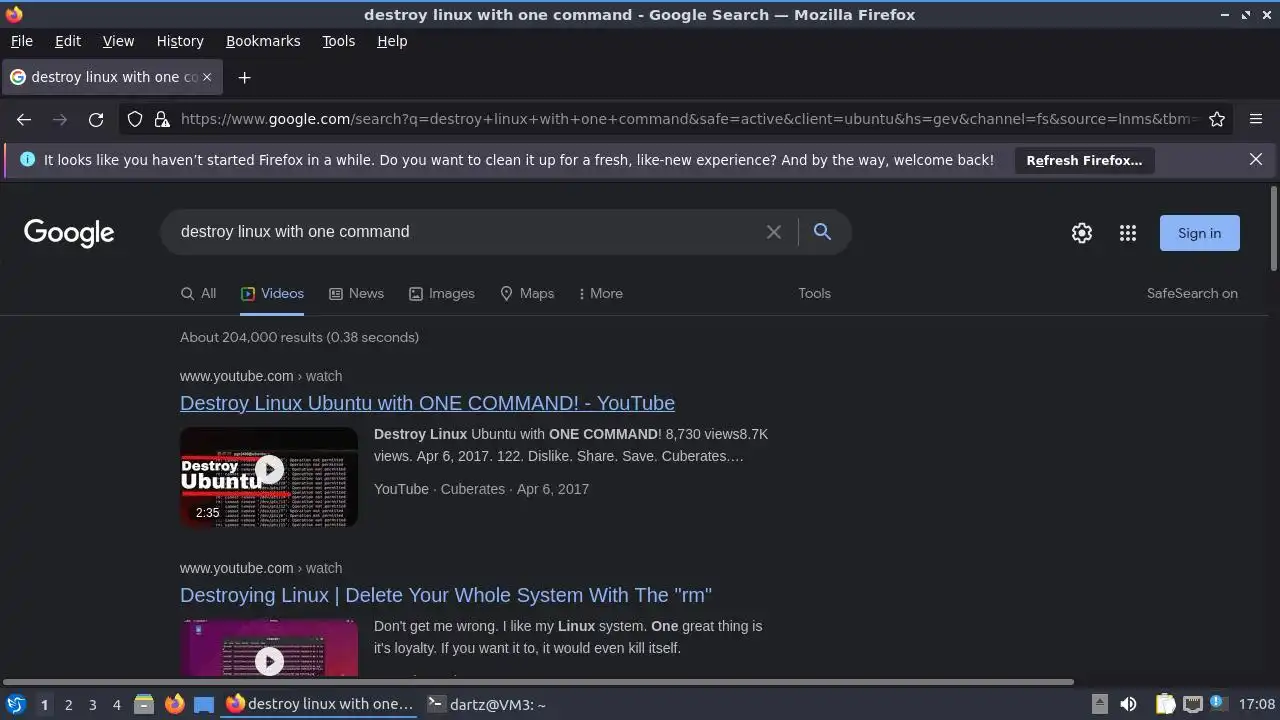The image size is (1280, 720).
Task: Click the removable media eject tray icon
Action: click(x=1099, y=704)
